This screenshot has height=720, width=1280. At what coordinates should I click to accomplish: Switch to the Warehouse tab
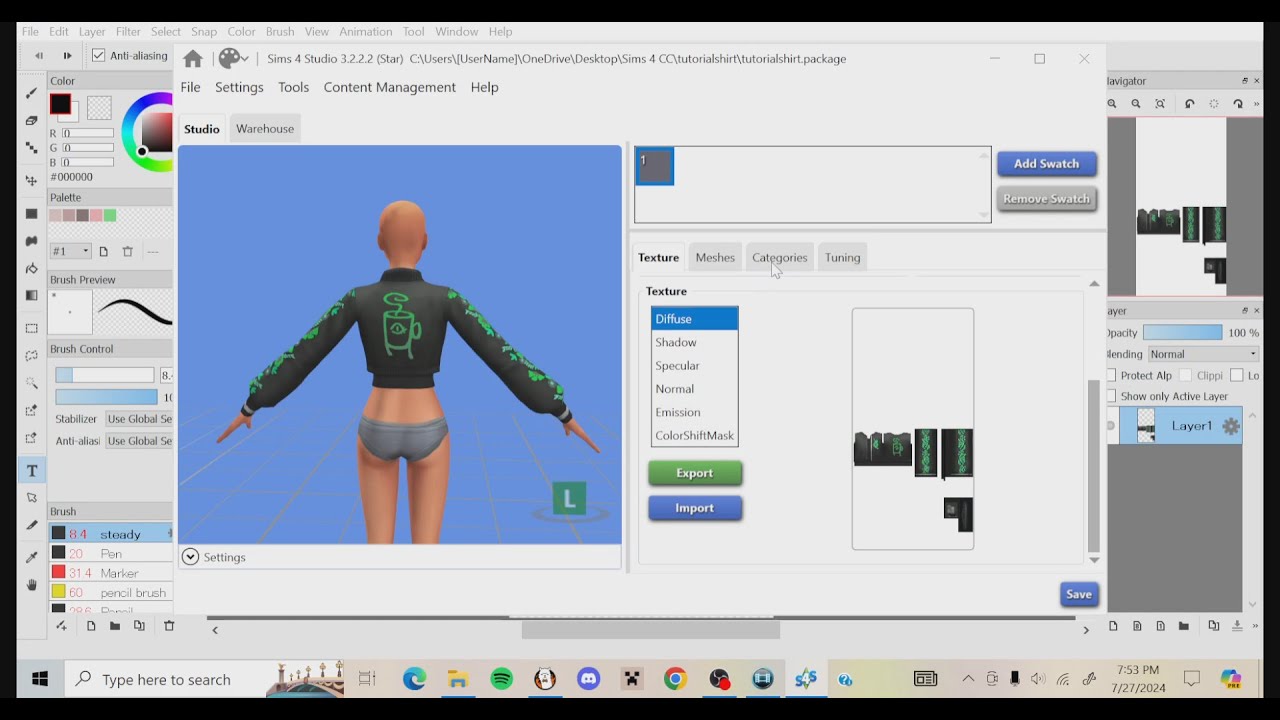[x=265, y=129]
